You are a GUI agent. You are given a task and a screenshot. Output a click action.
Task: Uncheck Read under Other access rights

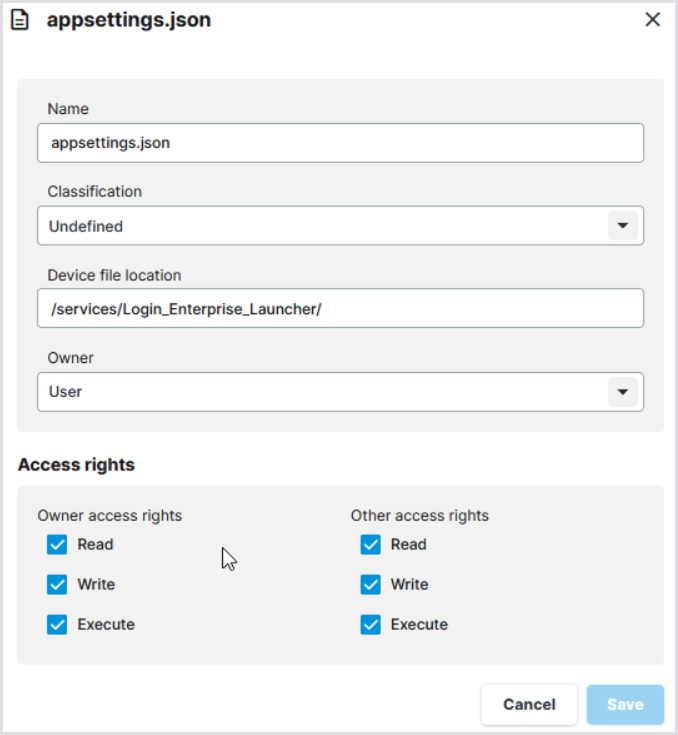(371, 545)
